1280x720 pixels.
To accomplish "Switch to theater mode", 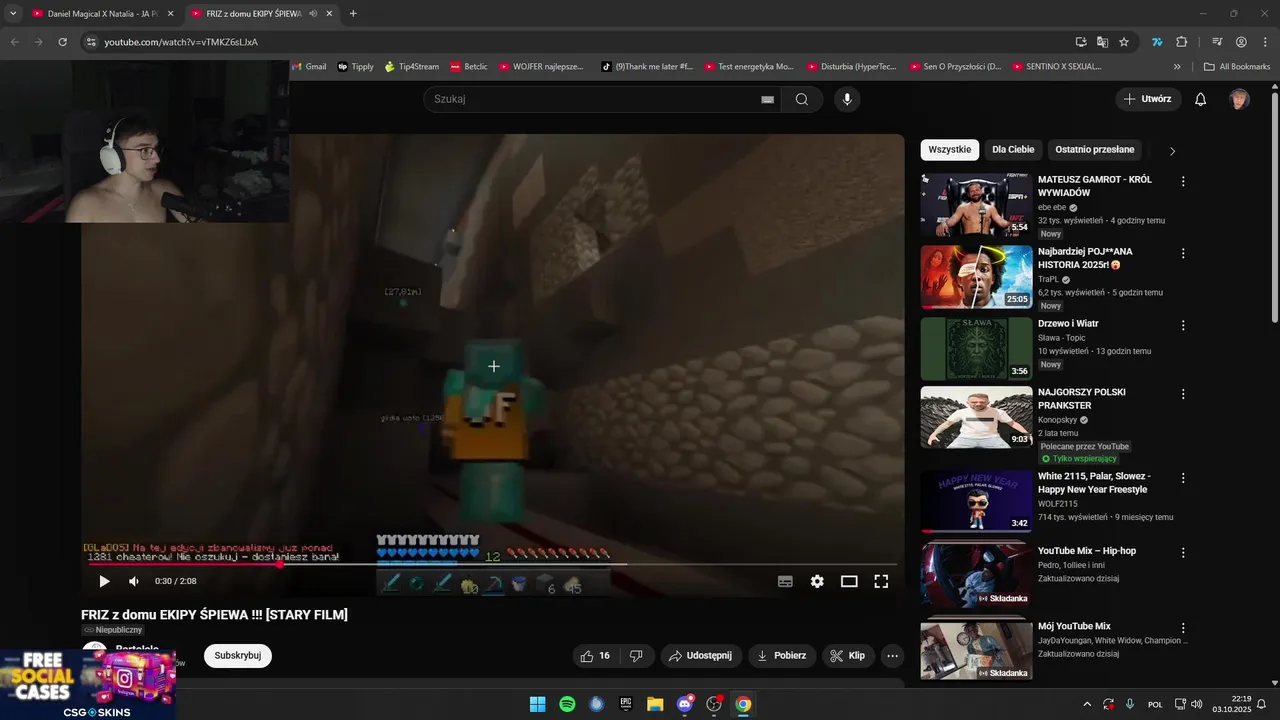I will (x=849, y=581).
